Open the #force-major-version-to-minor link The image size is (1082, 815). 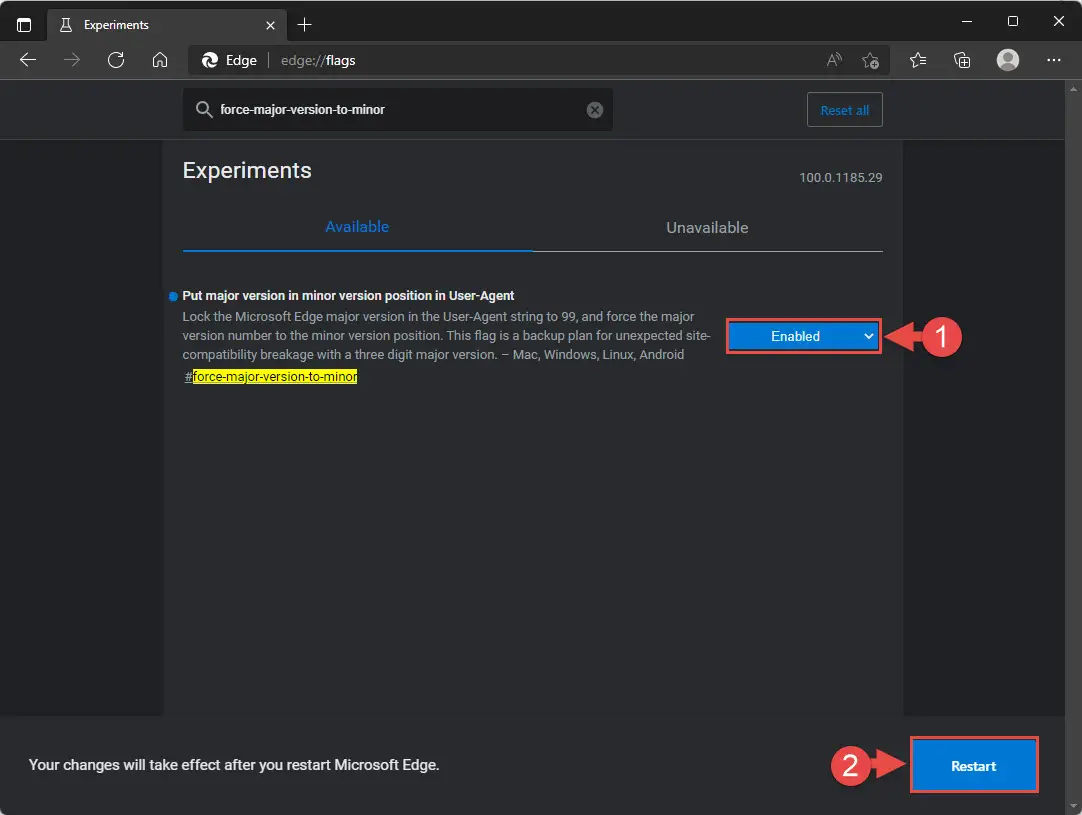pyautogui.click(x=271, y=376)
